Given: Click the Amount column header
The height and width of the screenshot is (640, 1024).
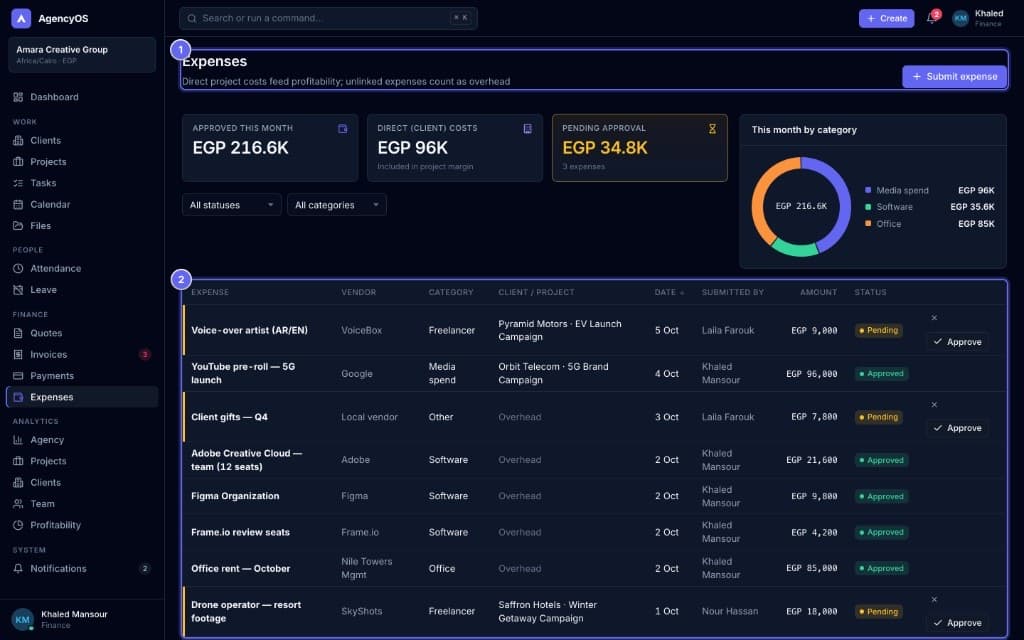Looking at the screenshot, I should (x=818, y=292).
